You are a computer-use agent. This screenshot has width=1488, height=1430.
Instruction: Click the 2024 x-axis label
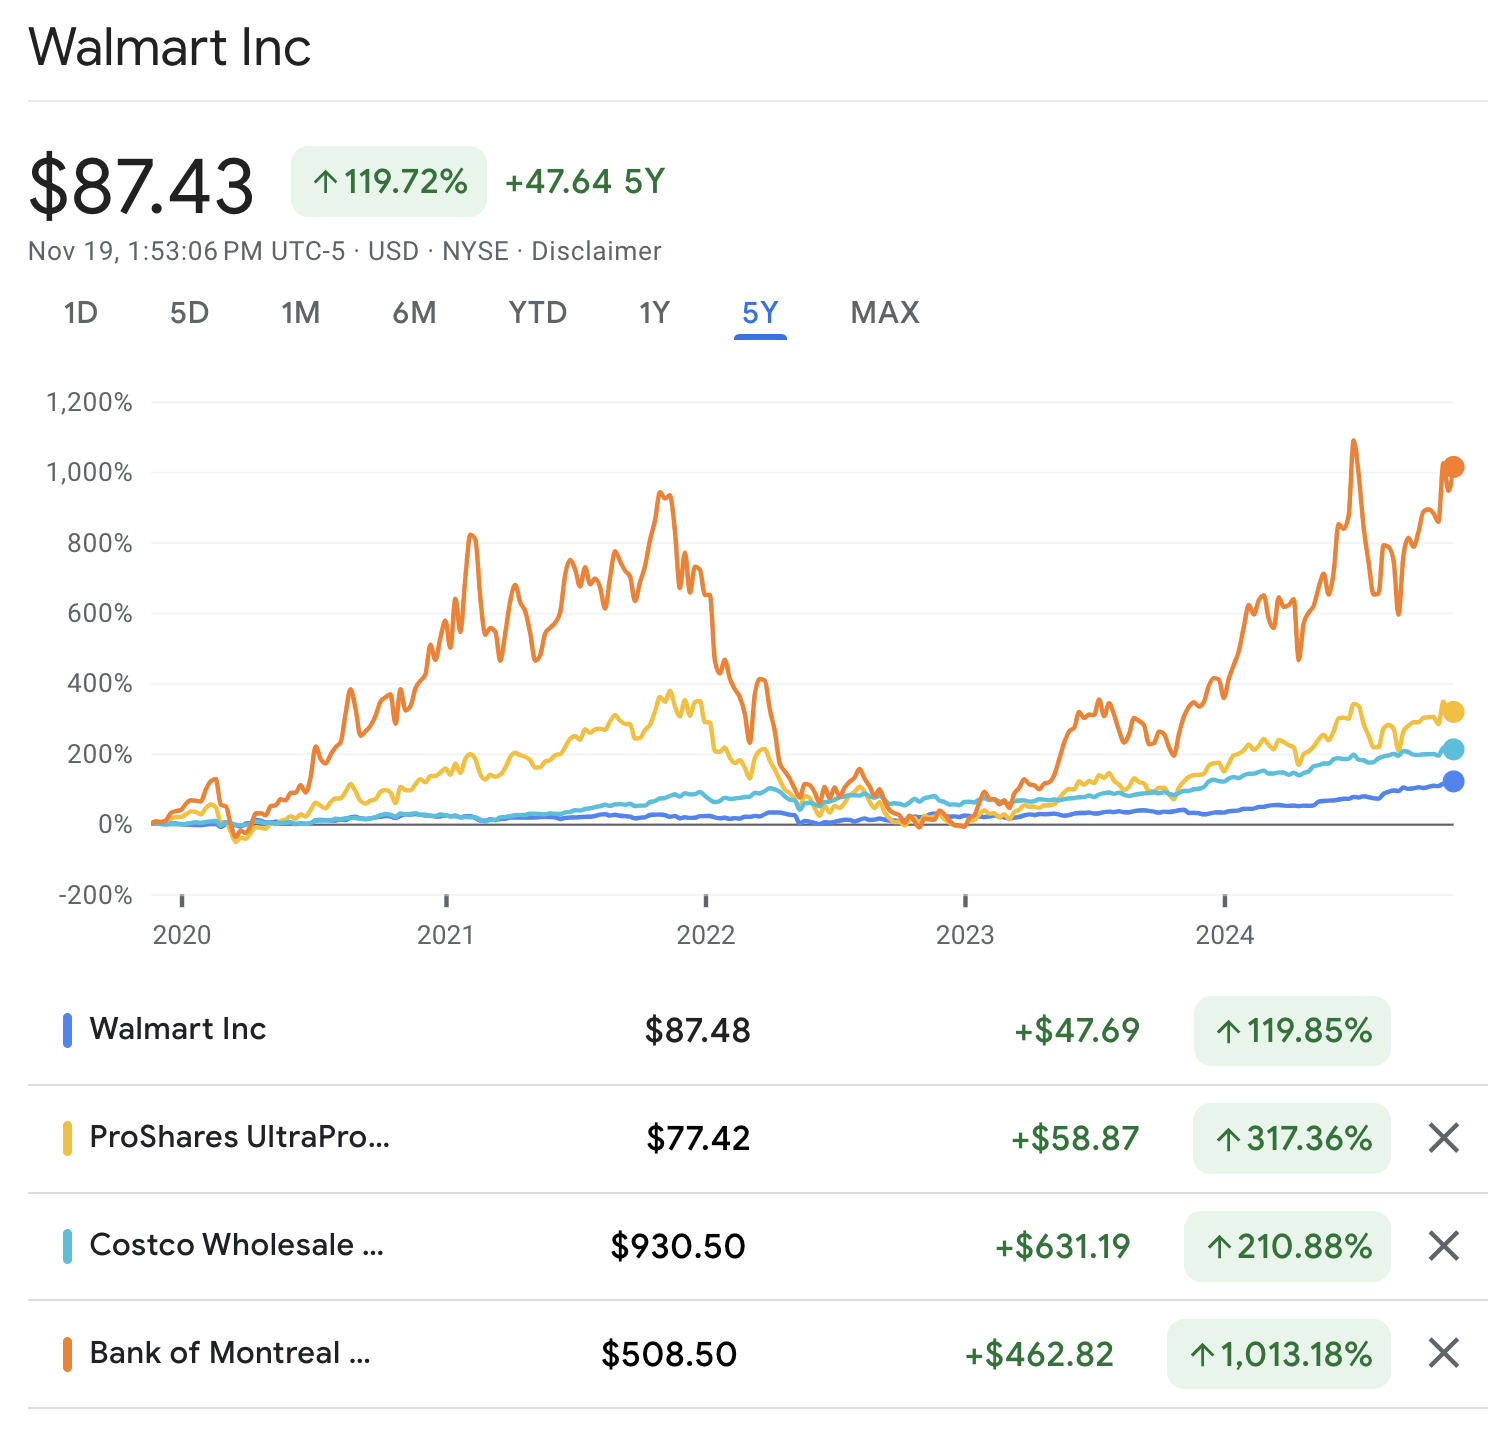click(x=1225, y=935)
